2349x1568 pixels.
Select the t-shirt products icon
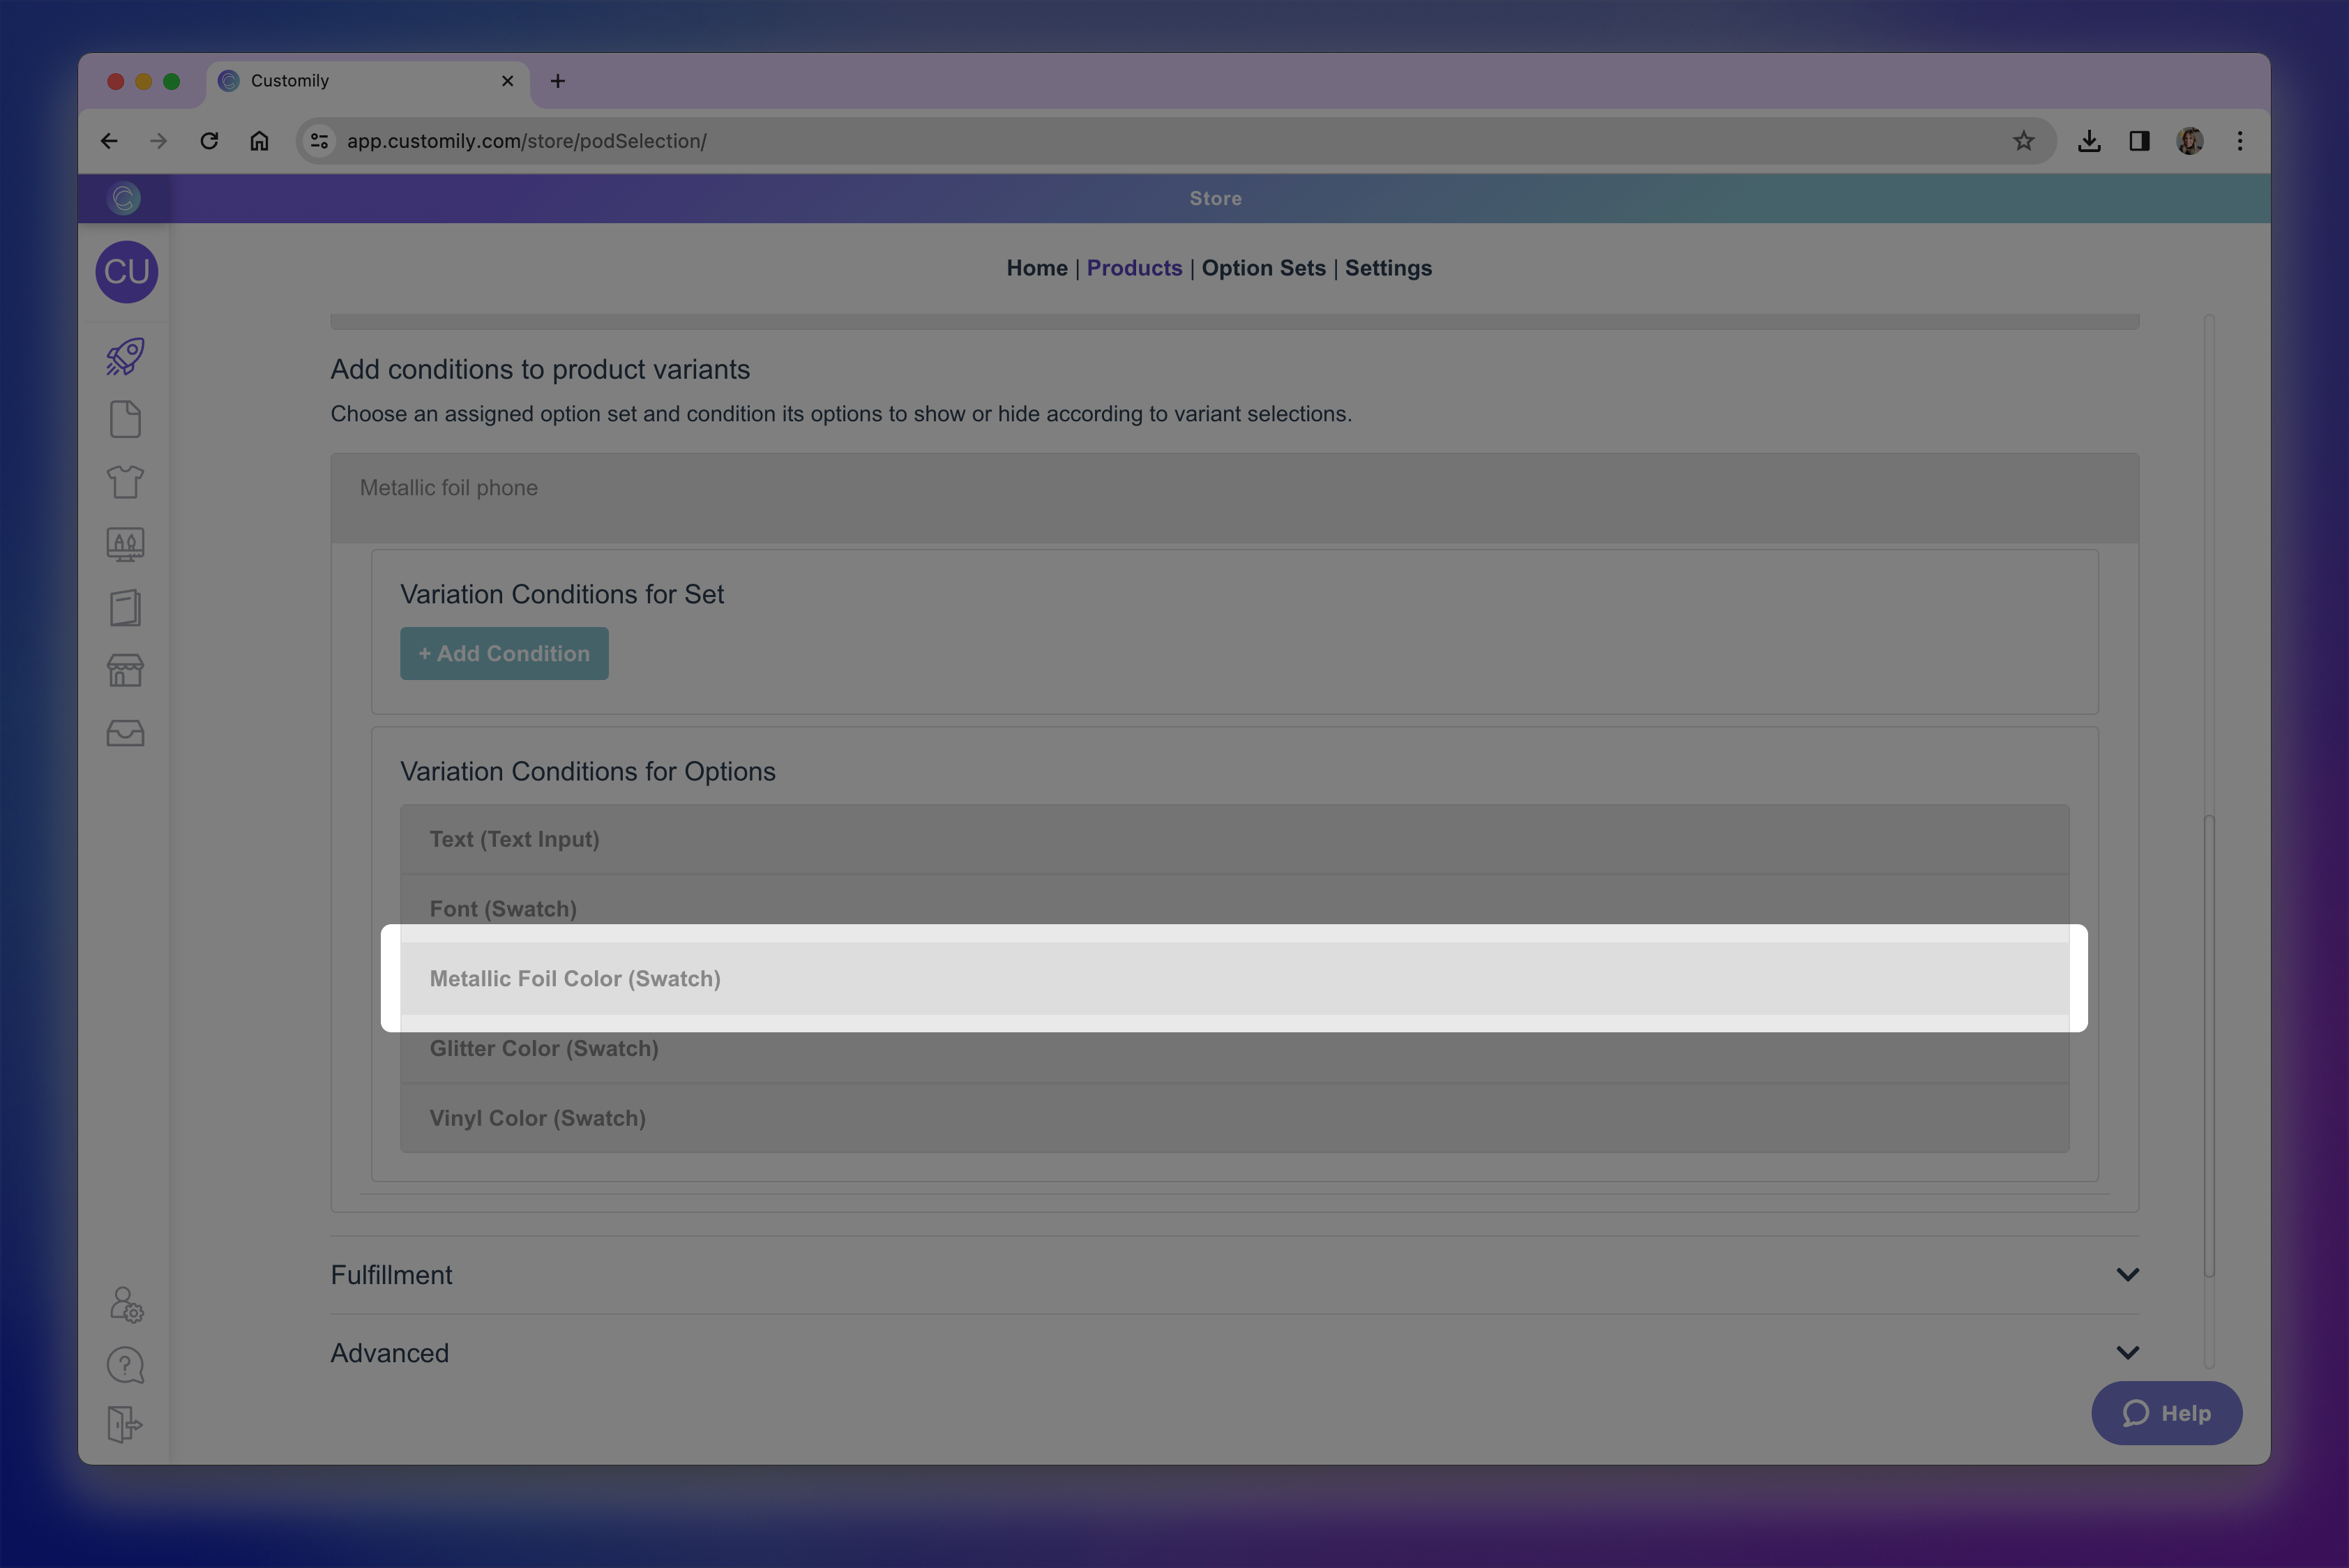click(x=125, y=482)
